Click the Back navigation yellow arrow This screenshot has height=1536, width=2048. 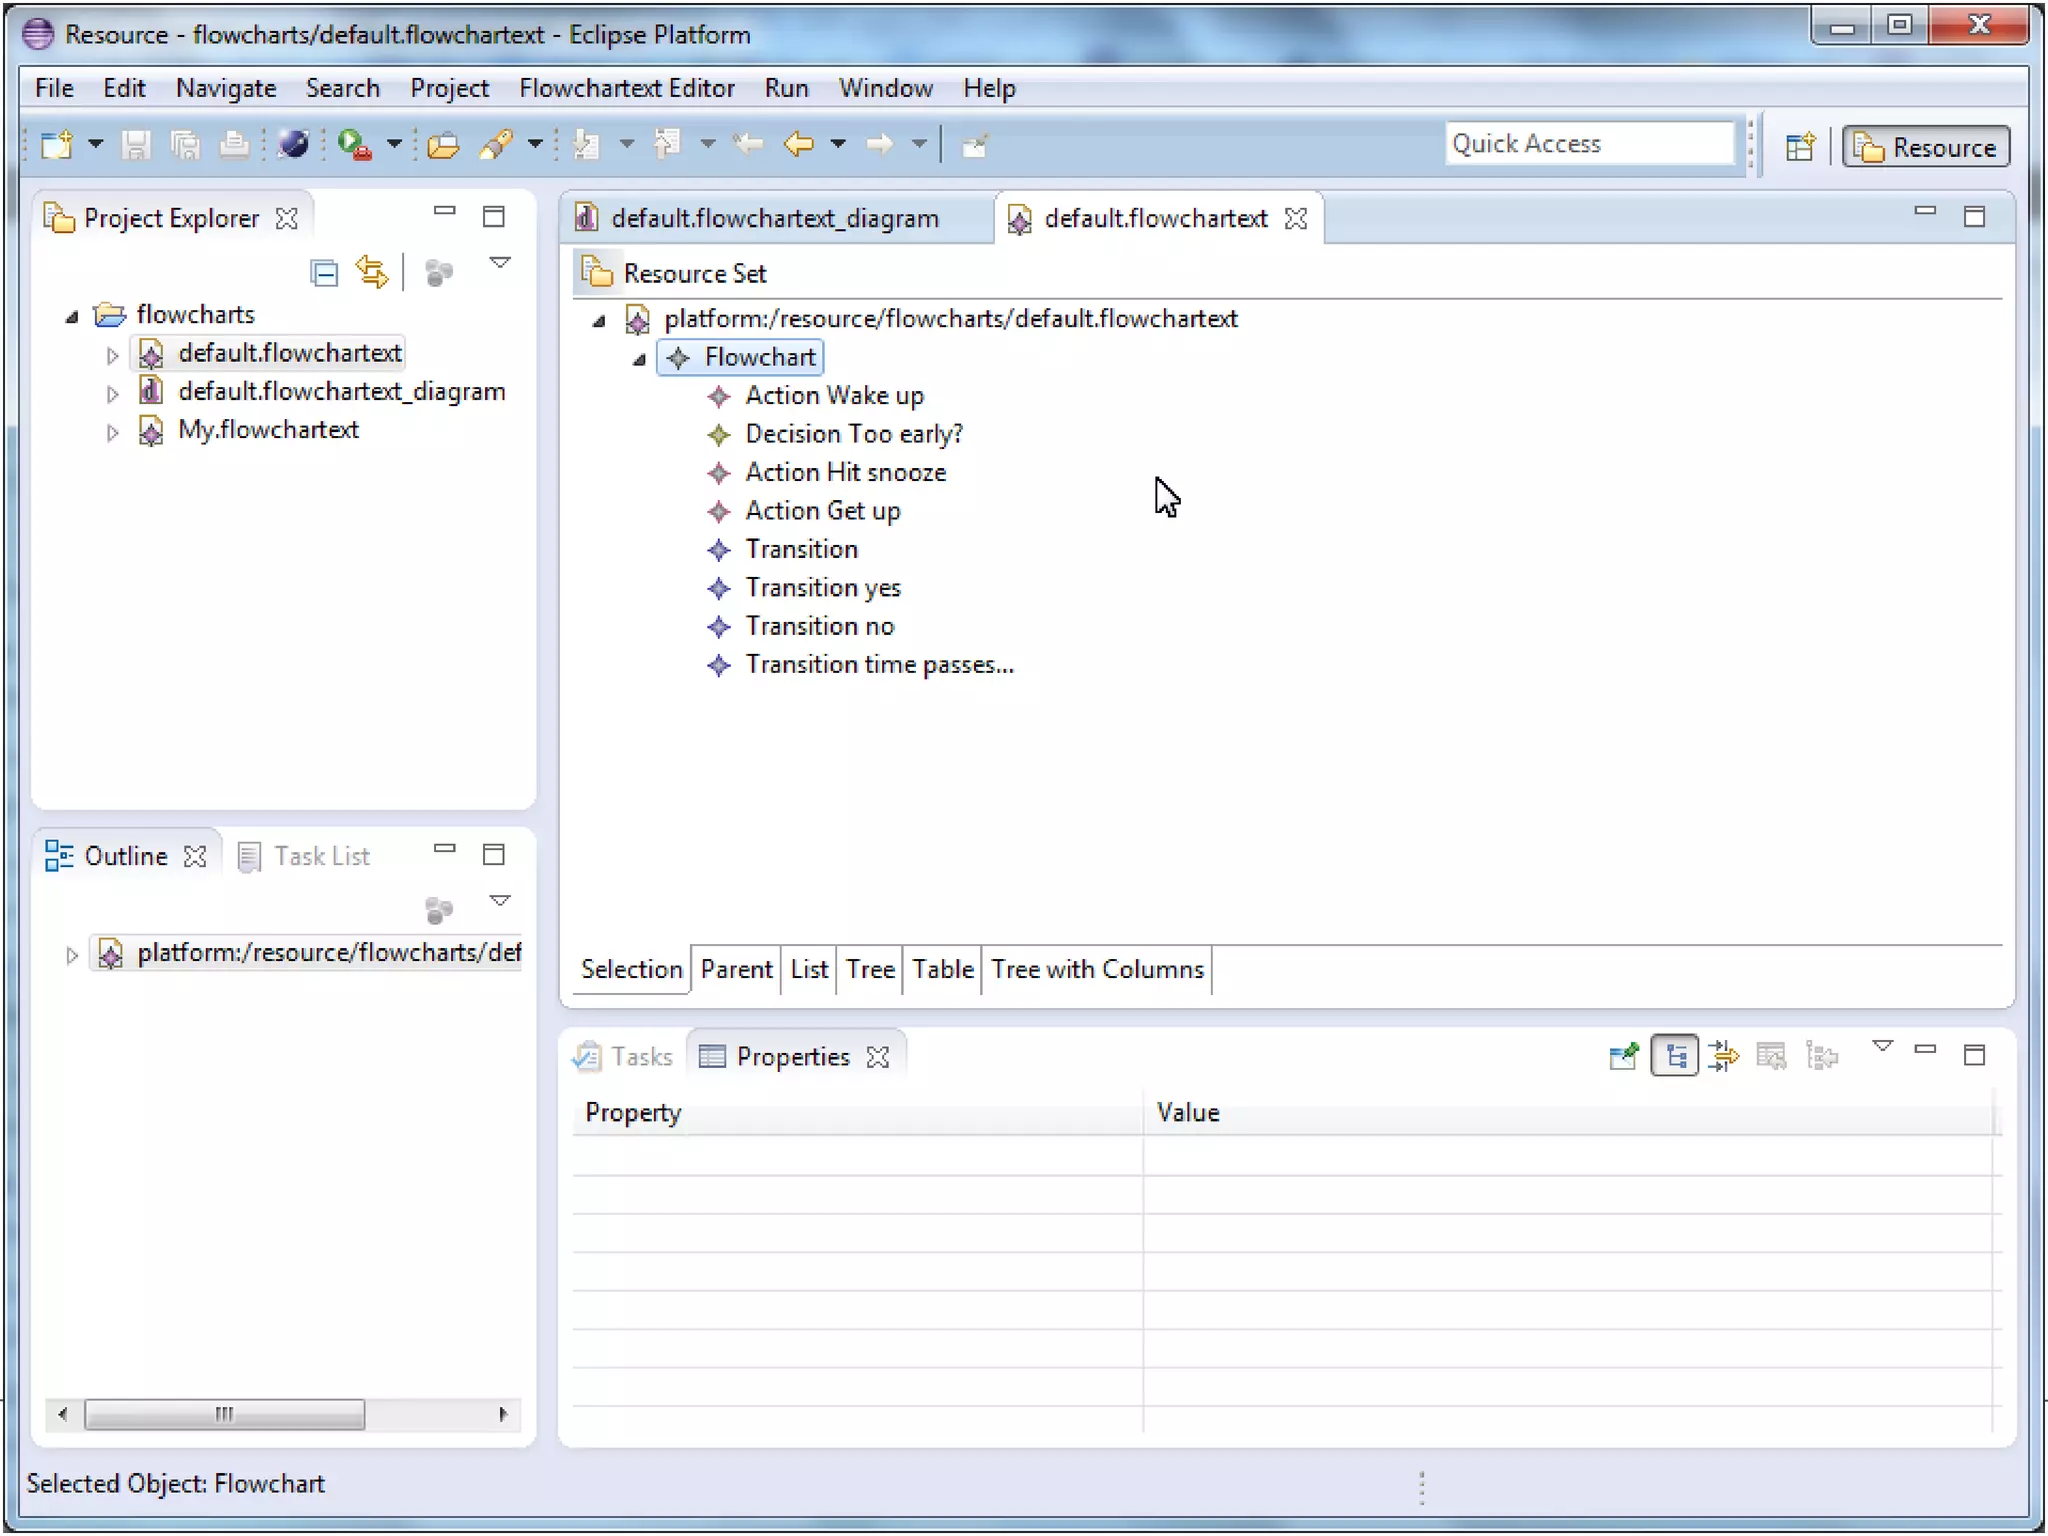click(x=799, y=145)
